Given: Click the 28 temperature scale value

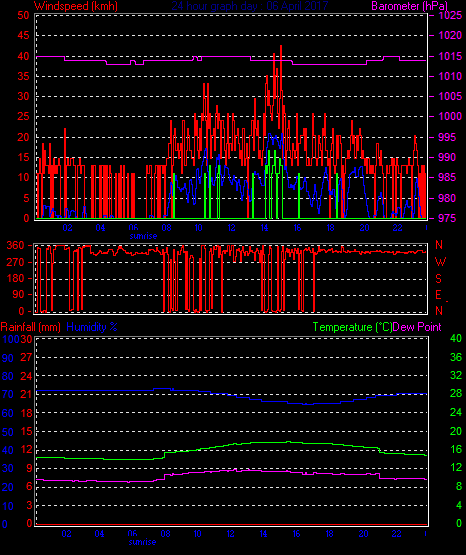Looking at the screenshot, I should [x=456, y=393].
